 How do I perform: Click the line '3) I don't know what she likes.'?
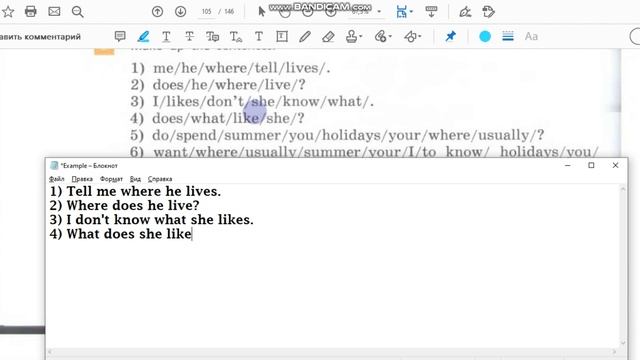coord(151,220)
